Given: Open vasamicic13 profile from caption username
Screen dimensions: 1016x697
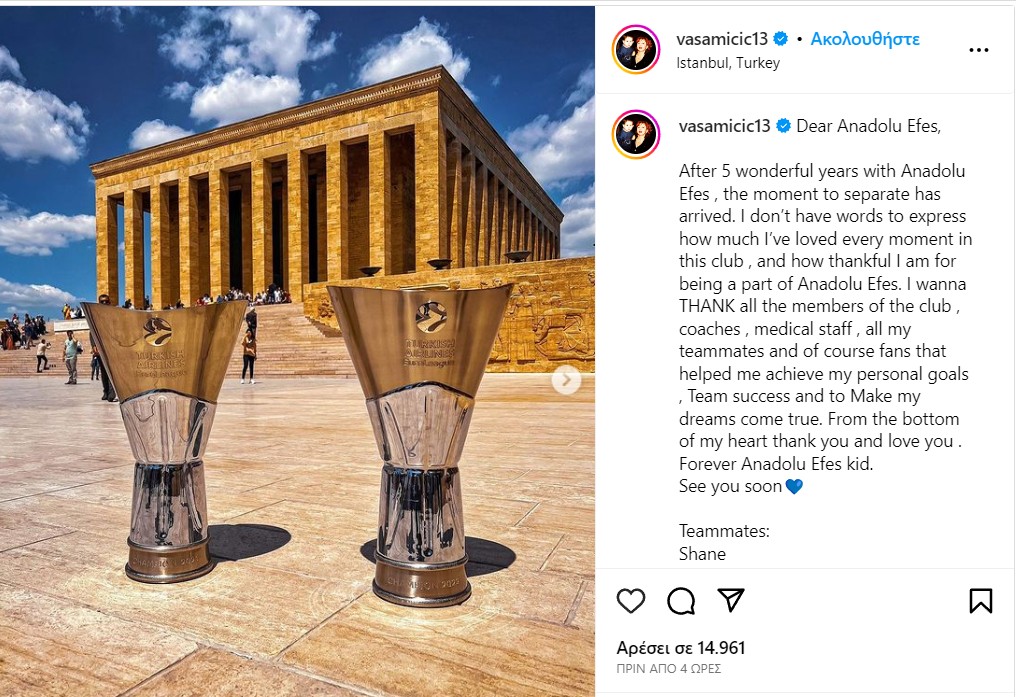Looking at the screenshot, I should tap(724, 126).
